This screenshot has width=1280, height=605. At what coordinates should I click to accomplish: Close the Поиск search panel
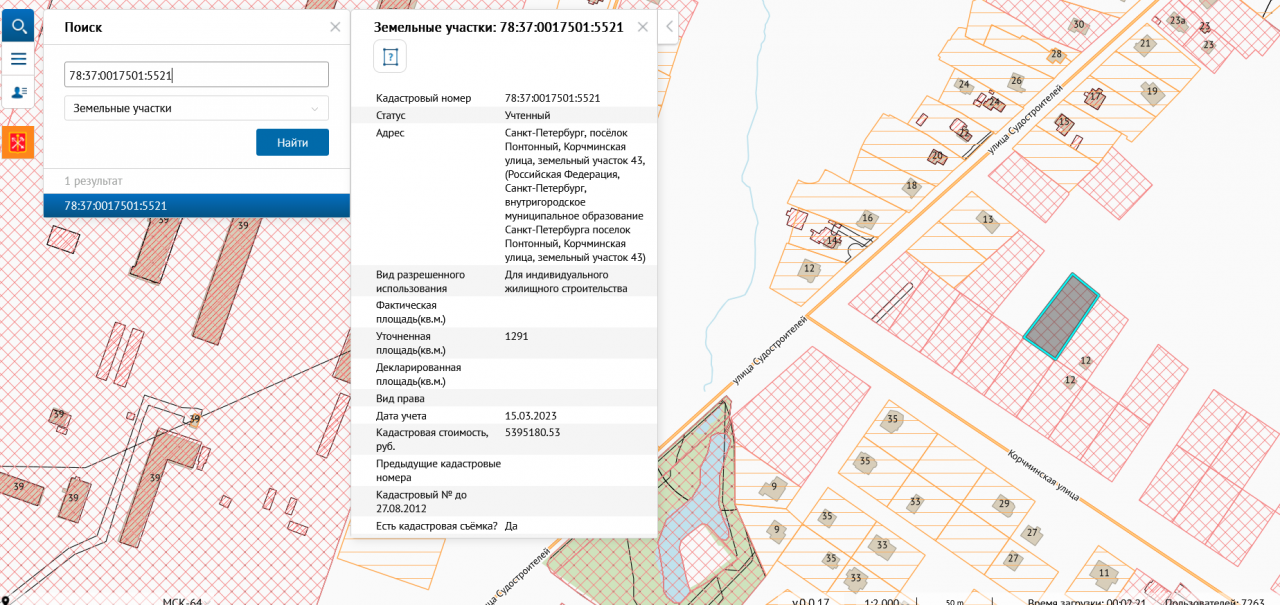[x=335, y=27]
